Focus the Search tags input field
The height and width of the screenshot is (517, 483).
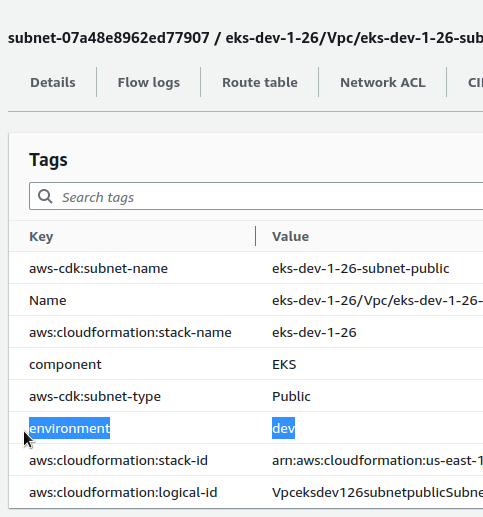(x=256, y=196)
